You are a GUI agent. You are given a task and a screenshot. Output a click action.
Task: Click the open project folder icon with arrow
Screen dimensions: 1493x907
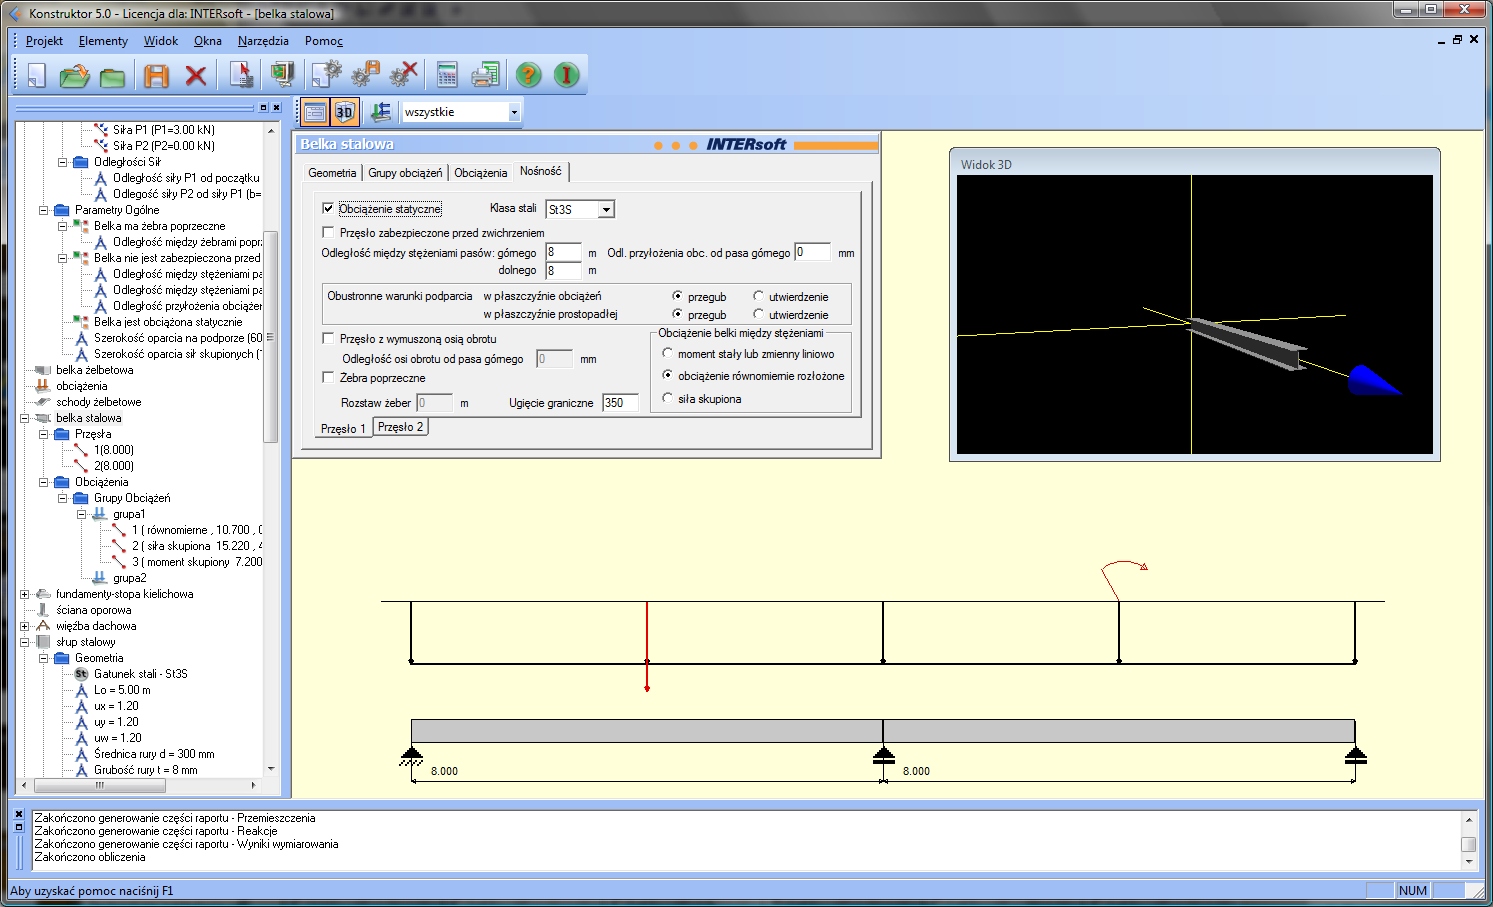[x=74, y=75]
